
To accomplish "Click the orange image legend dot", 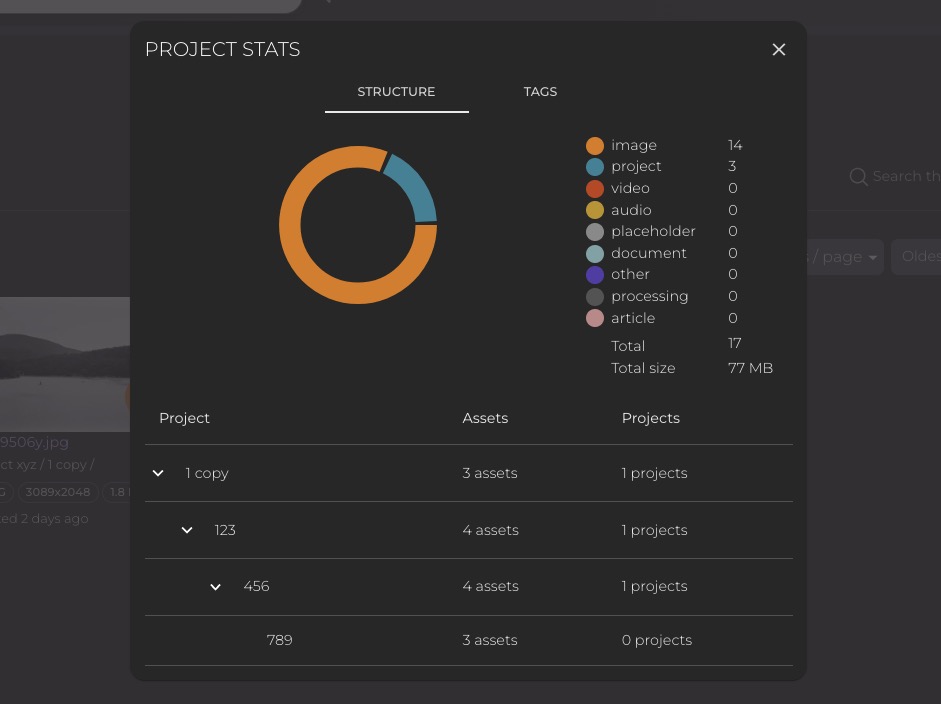I will [595, 146].
